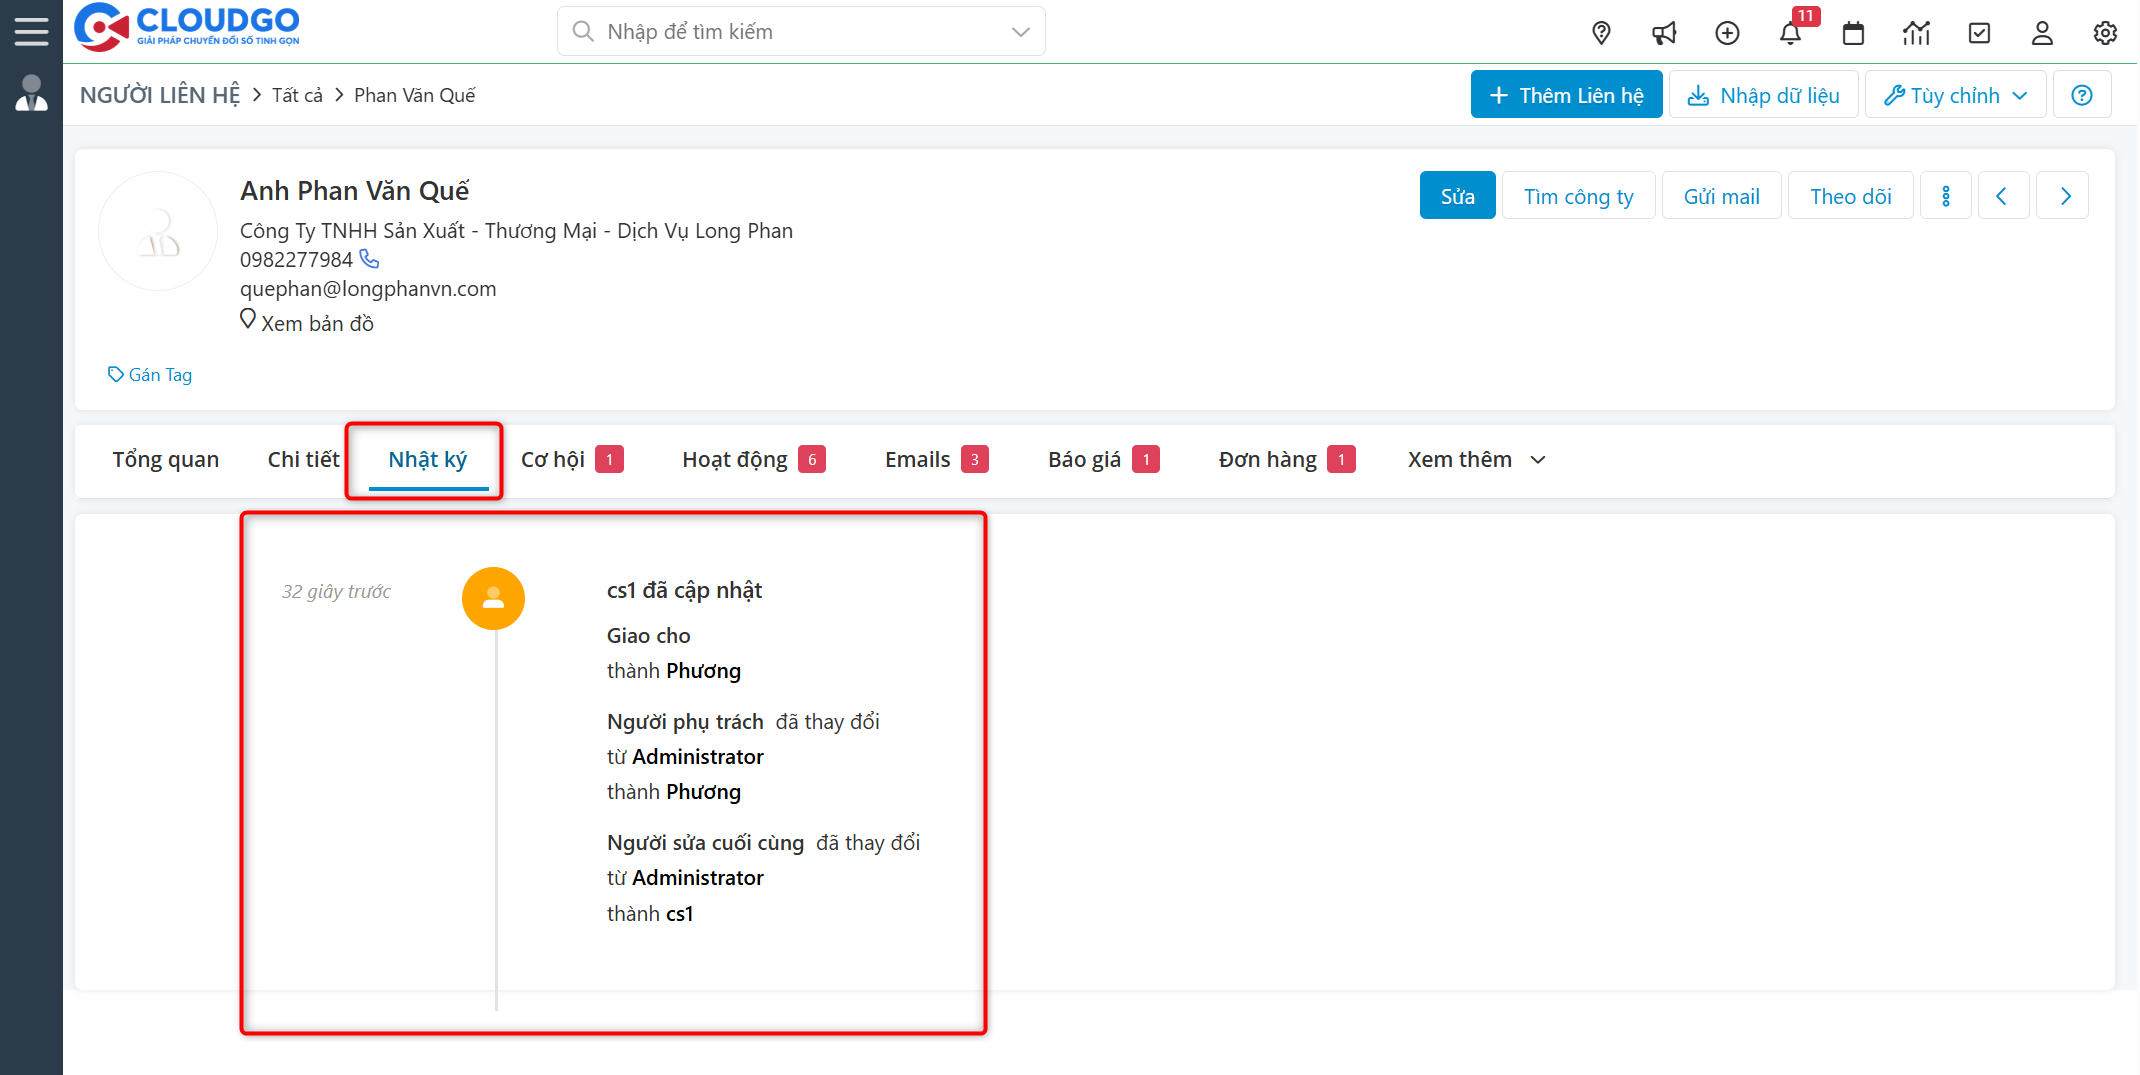View the analytics chart icon

click(x=1916, y=32)
